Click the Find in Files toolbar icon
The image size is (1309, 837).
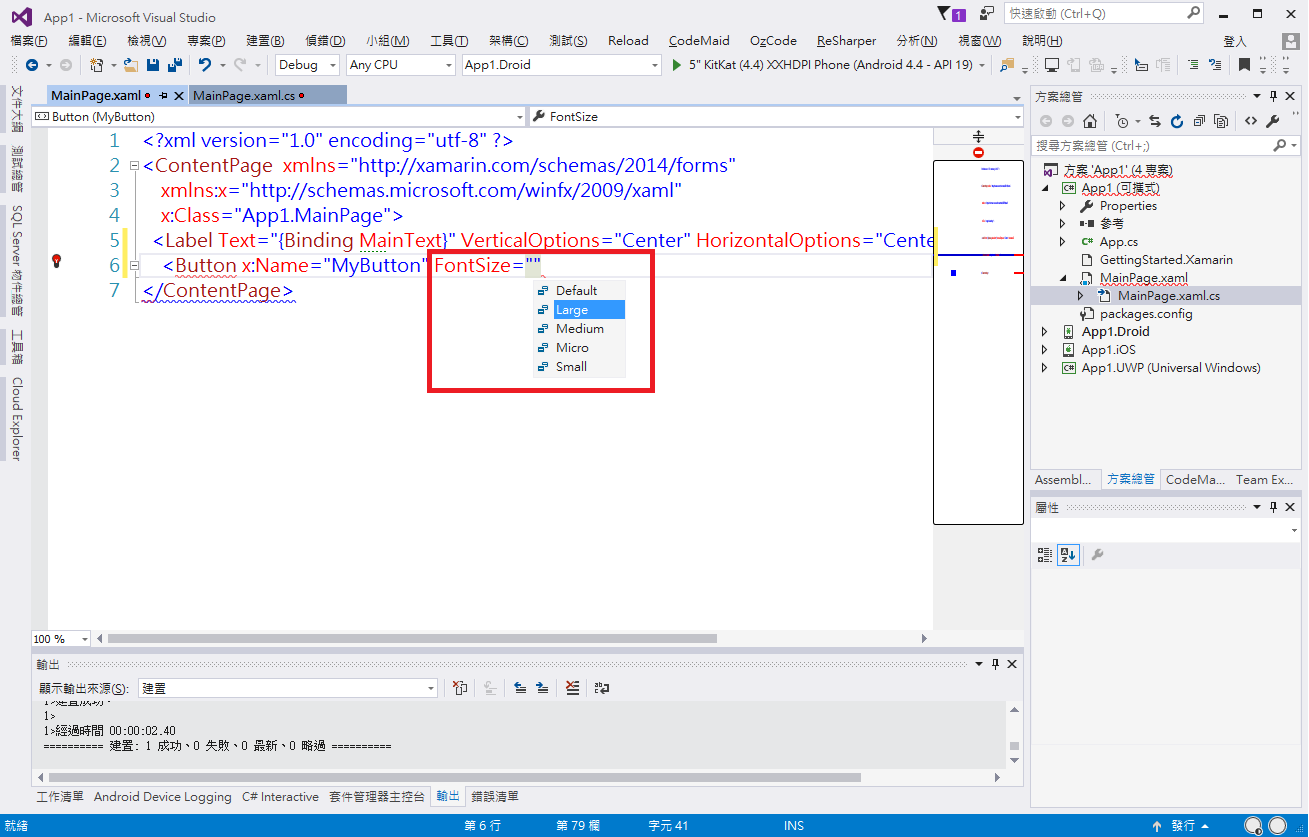point(1007,65)
